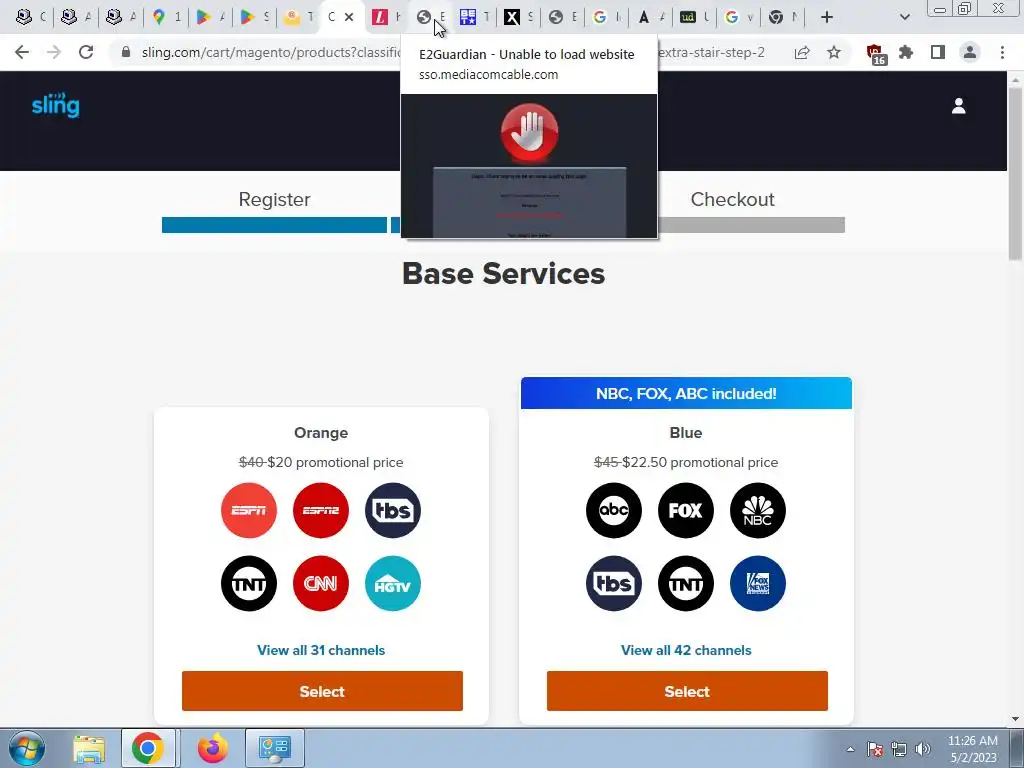Image resolution: width=1024 pixels, height=768 pixels.
Task: Open the uBlock extension with badge 16
Action: click(x=875, y=54)
